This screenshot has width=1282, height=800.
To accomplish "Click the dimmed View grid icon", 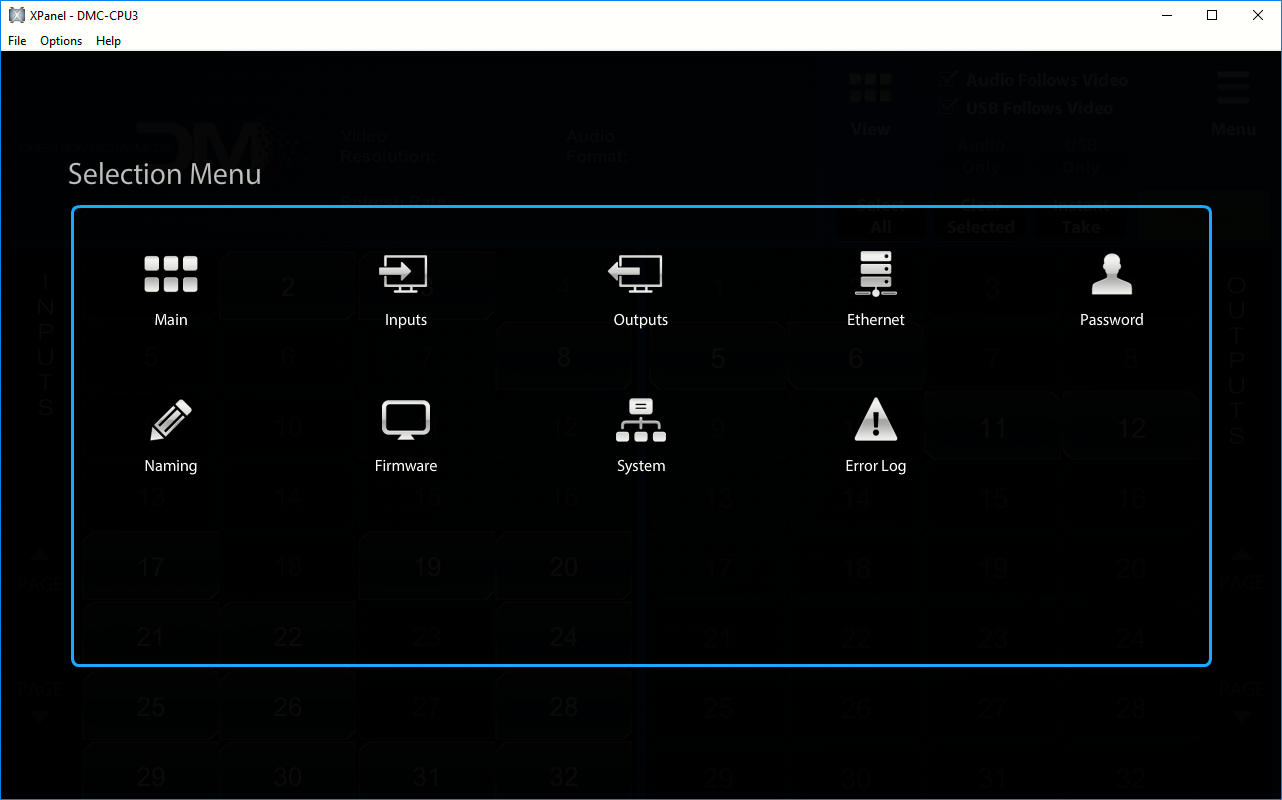I will point(870,89).
